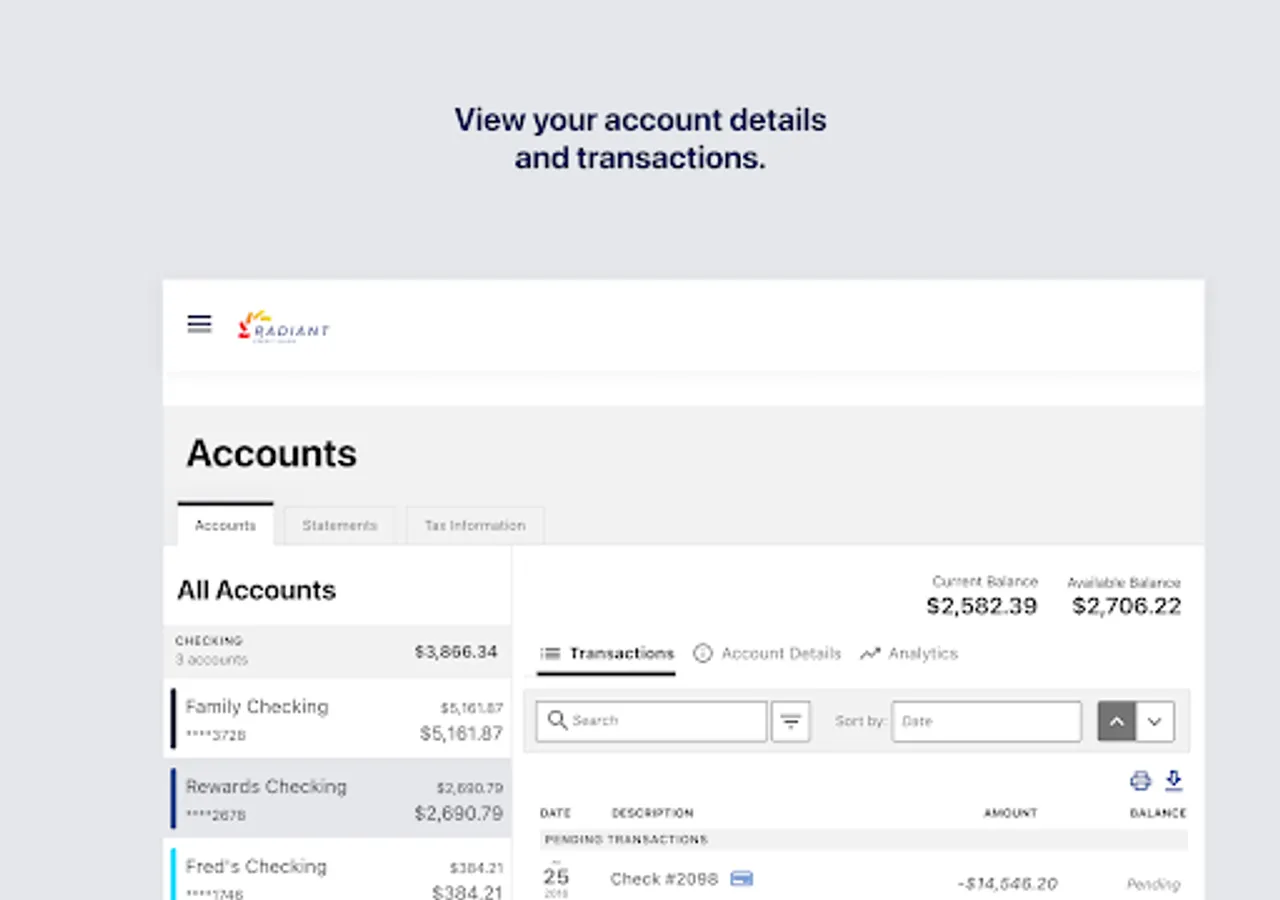Click the search magnifier icon
The width and height of the screenshot is (1280, 900).
tap(558, 720)
